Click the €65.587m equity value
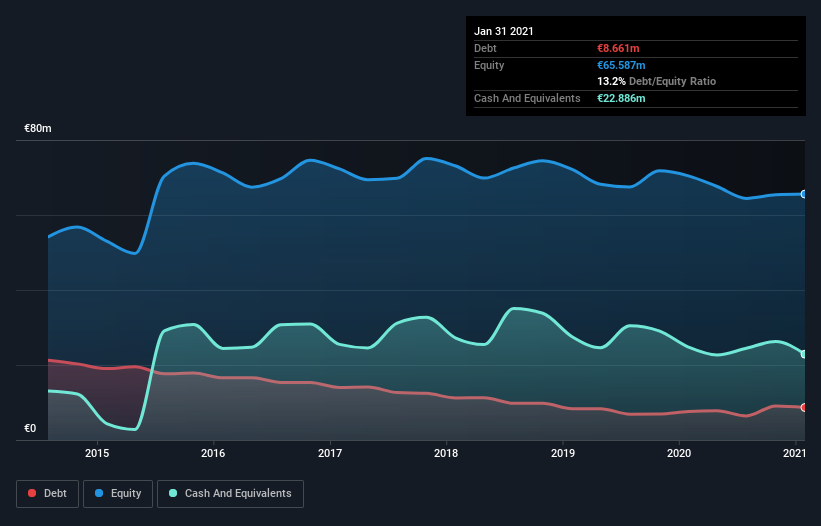The width and height of the screenshot is (821, 526). coord(621,65)
